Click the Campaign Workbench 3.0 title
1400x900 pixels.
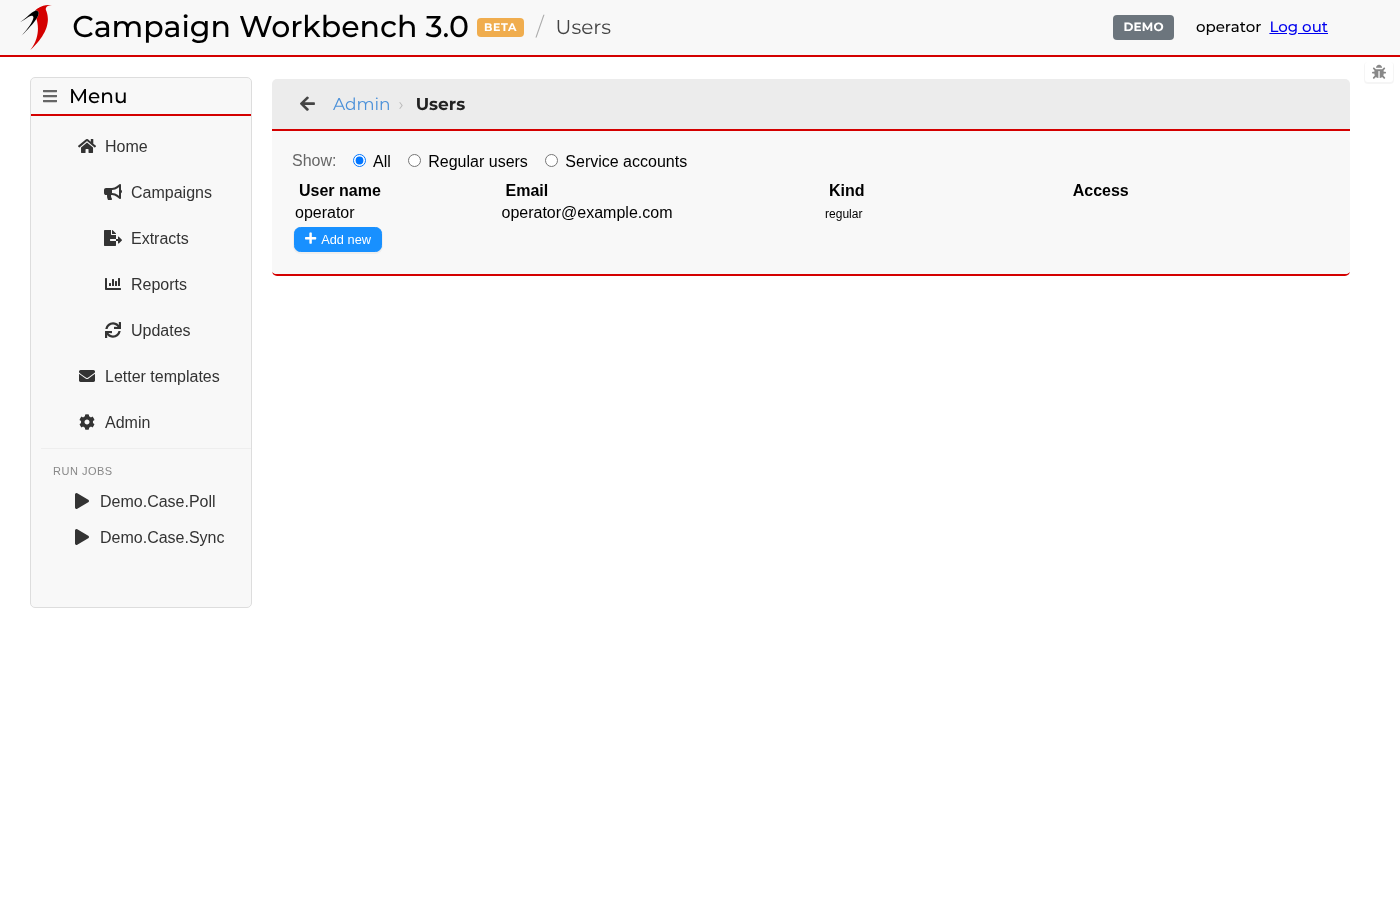point(270,27)
